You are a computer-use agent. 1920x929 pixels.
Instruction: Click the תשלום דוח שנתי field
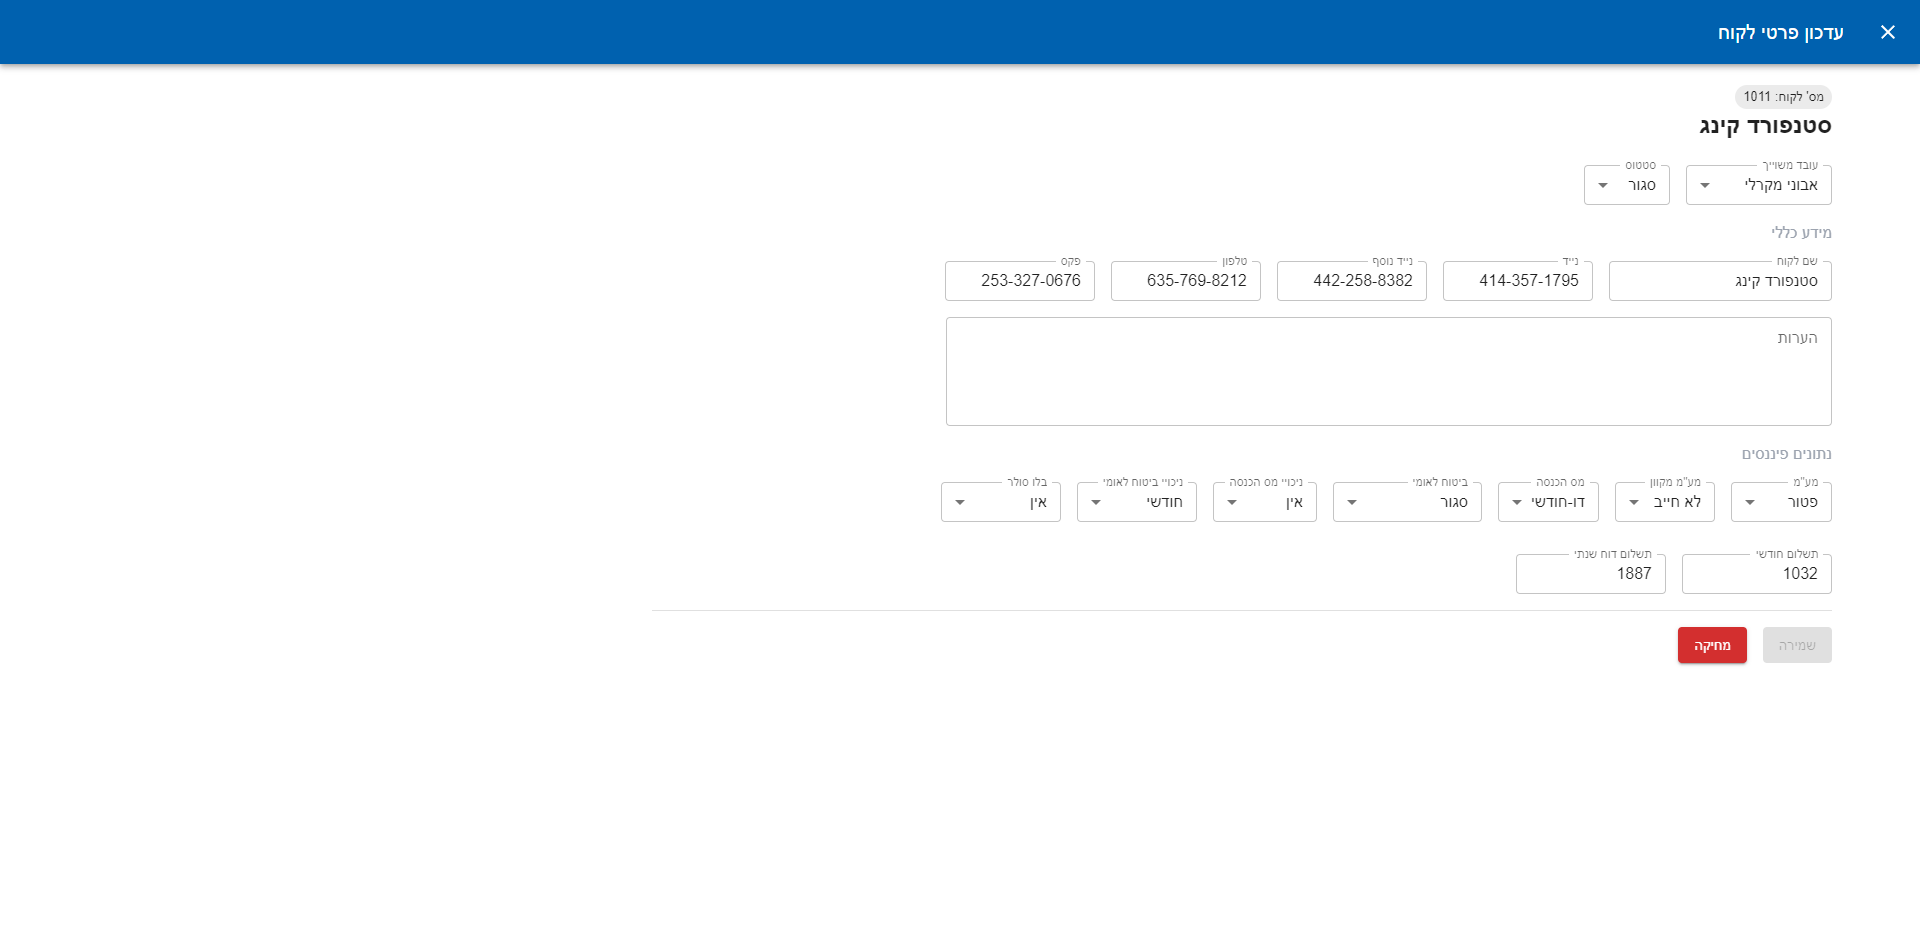pos(1590,573)
